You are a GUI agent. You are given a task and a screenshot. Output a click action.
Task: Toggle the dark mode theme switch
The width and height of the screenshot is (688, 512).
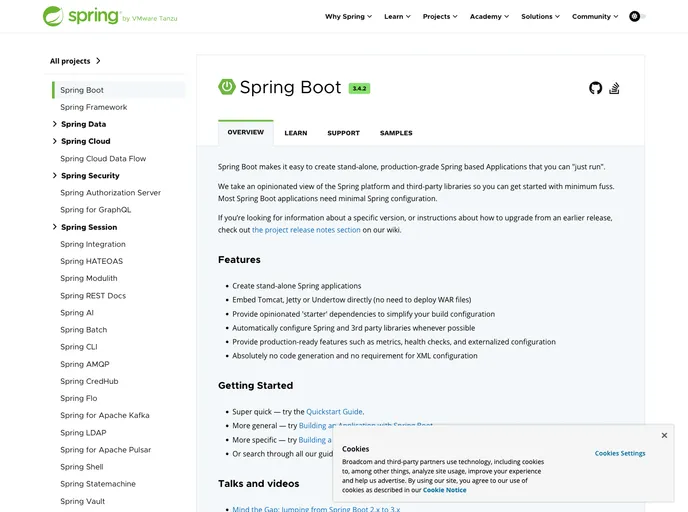(637, 17)
